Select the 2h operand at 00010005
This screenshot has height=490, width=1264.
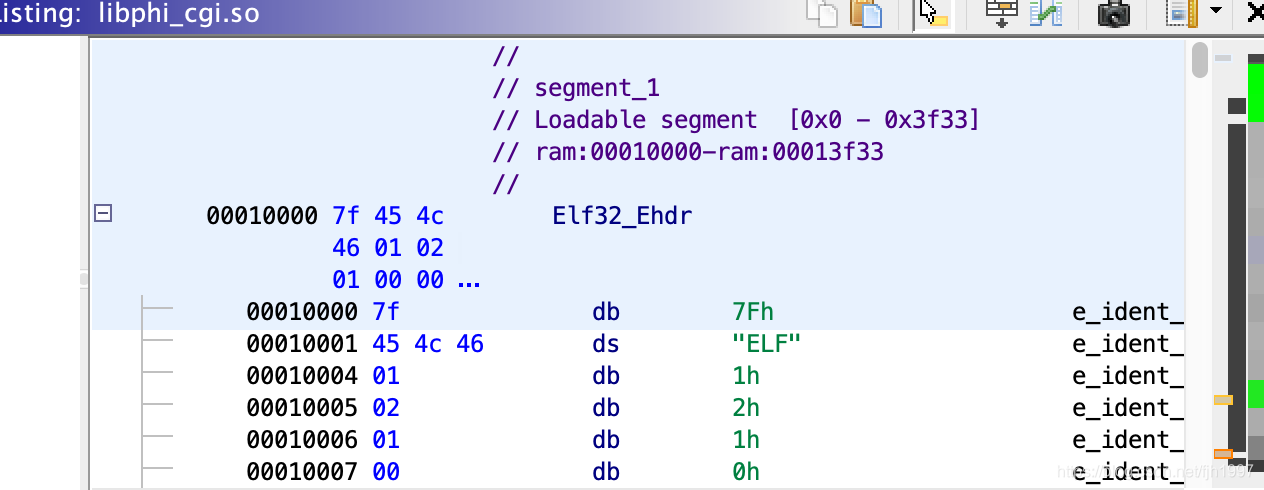[x=746, y=408]
